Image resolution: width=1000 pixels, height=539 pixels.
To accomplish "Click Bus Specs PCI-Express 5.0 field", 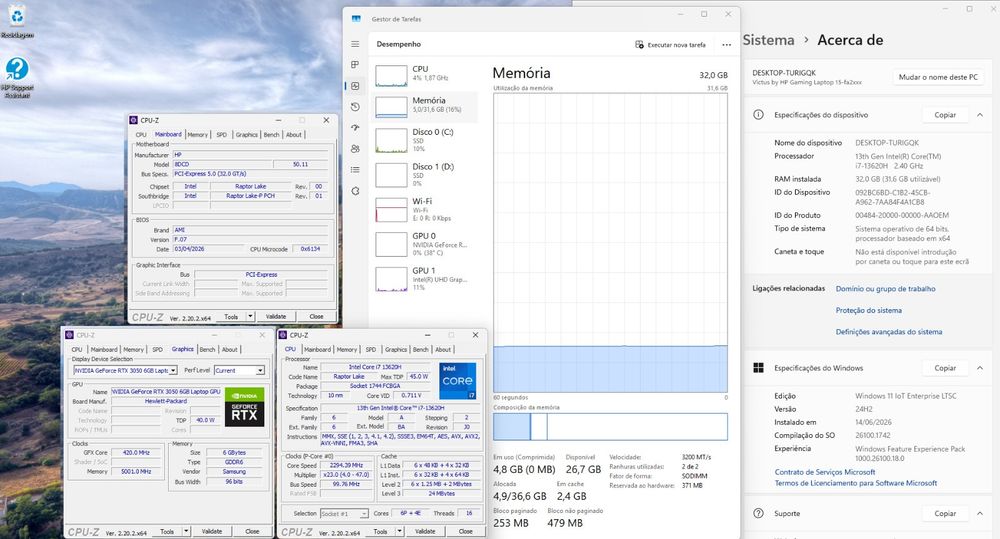I will 251,174.
